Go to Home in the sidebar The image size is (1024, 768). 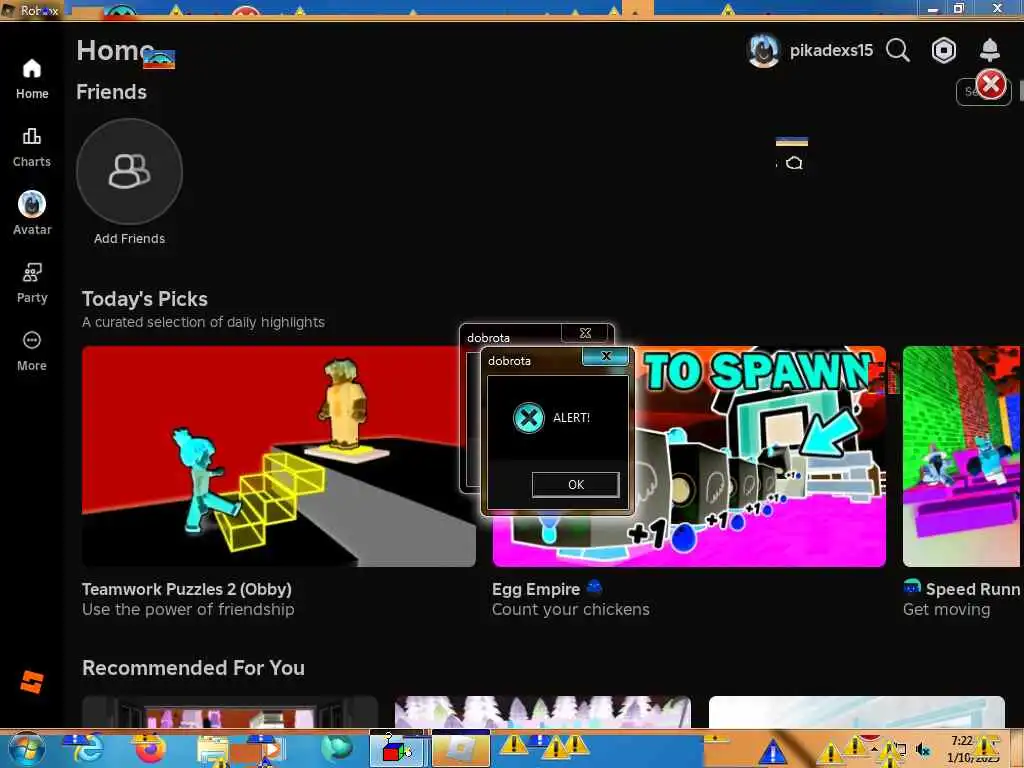pos(32,79)
